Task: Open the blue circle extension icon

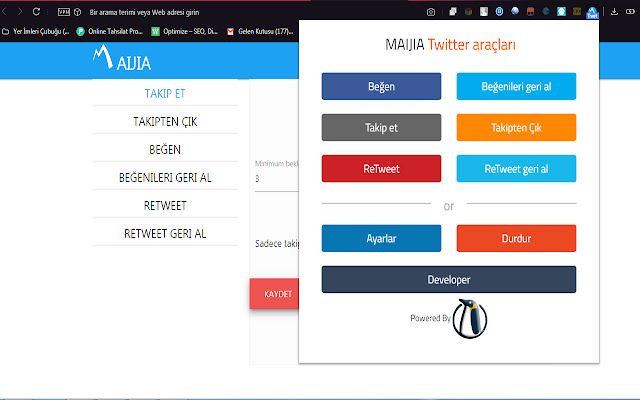Action: coord(499,12)
